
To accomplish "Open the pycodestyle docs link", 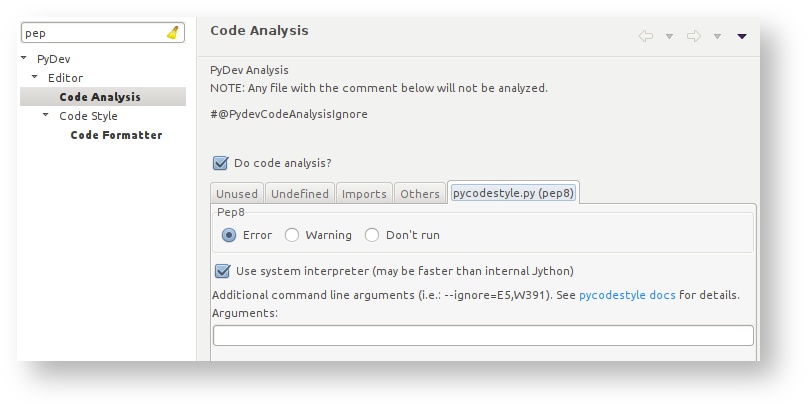I will pos(627,295).
